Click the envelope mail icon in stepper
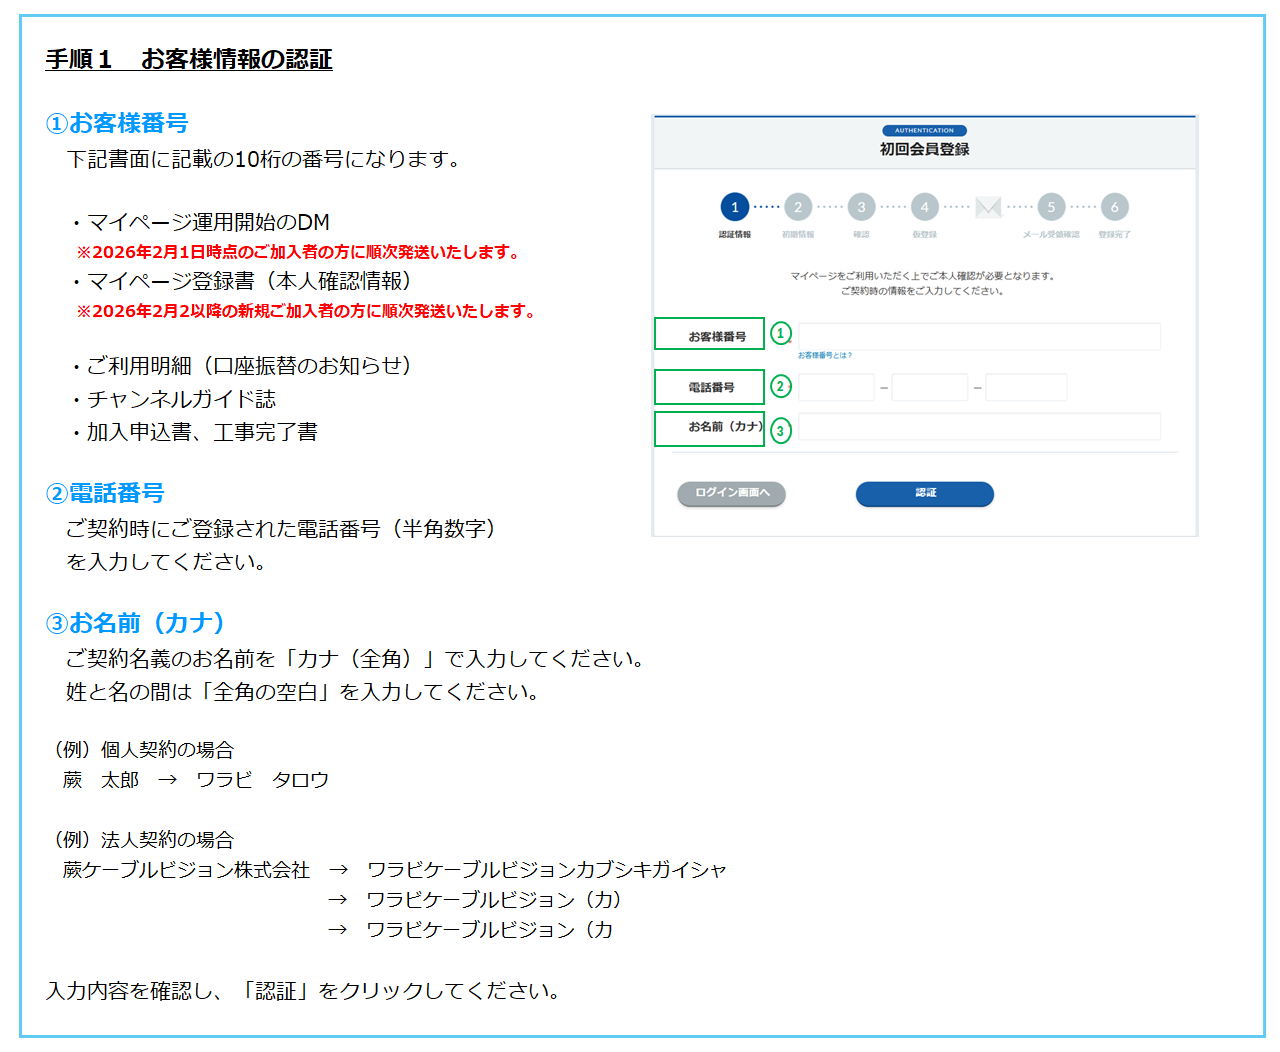Screen dimensions: 1280x1052 988,207
